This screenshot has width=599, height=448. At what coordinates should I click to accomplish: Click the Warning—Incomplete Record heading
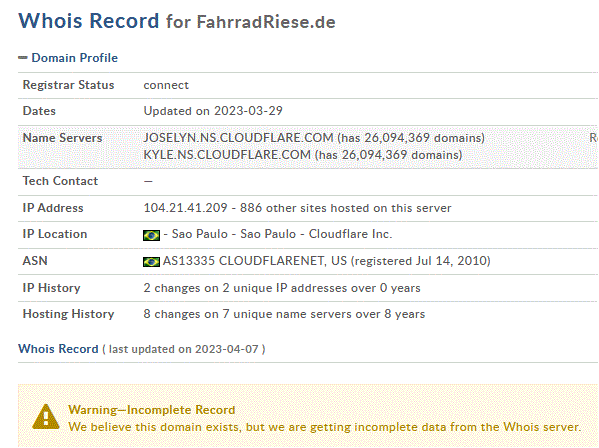152,410
